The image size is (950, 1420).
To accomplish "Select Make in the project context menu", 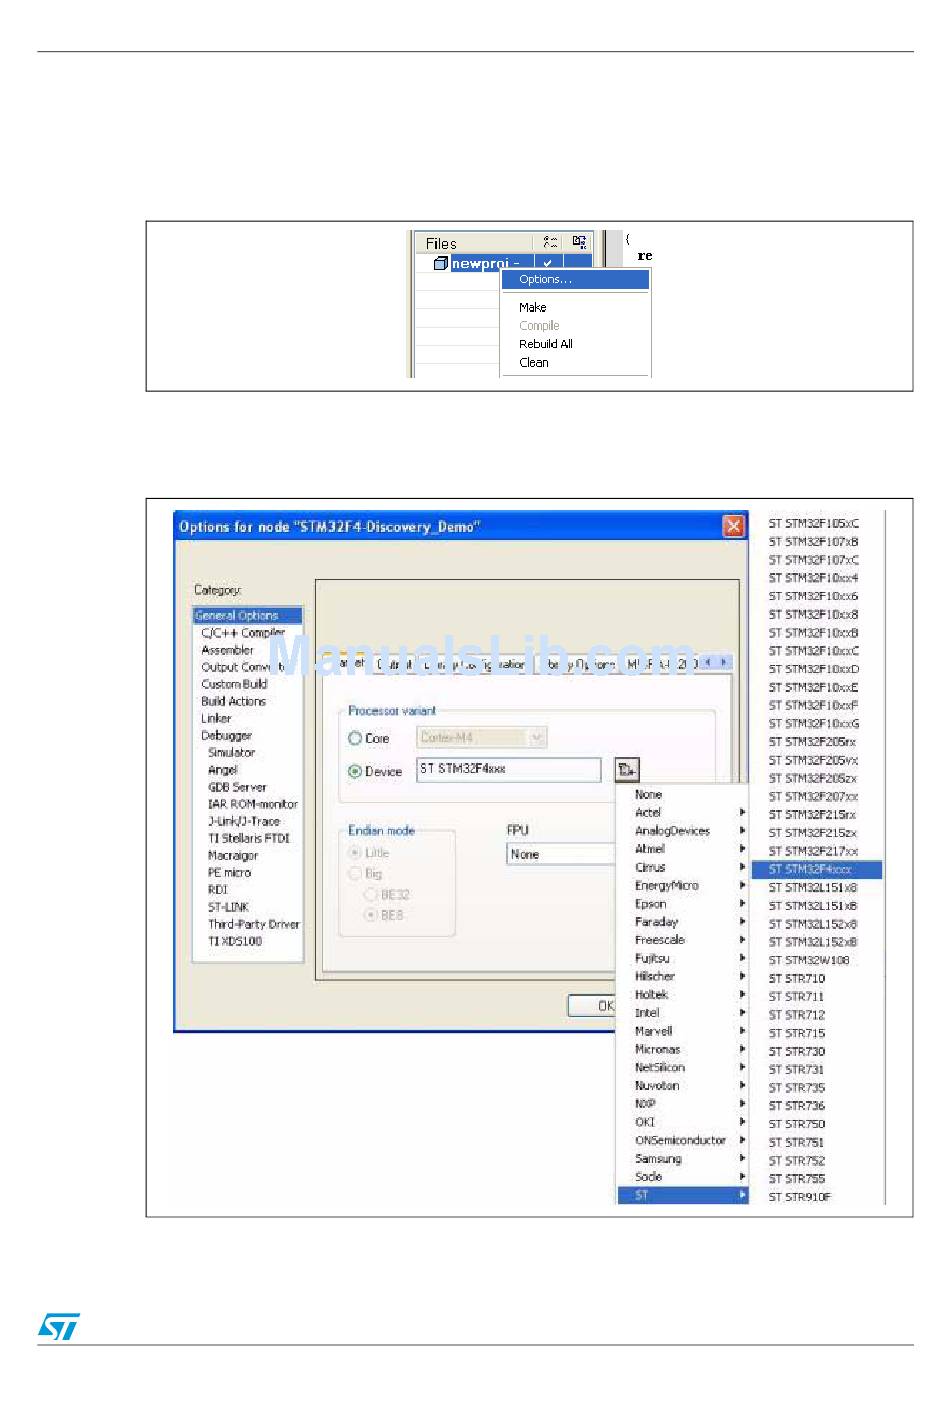I will (x=532, y=307).
